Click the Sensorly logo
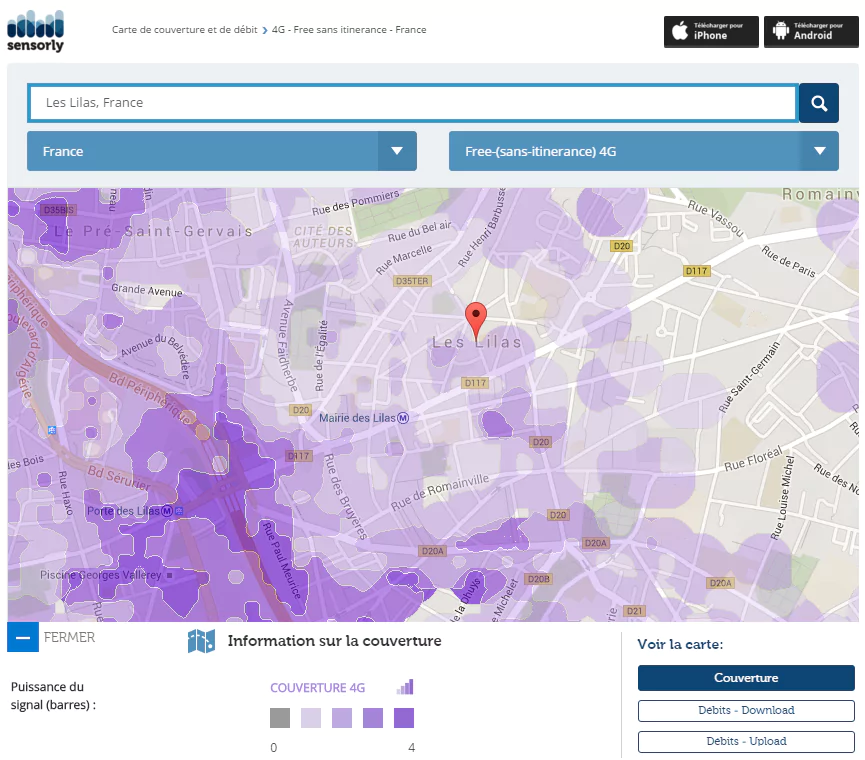This screenshot has width=865, height=760. click(x=35, y=30)
